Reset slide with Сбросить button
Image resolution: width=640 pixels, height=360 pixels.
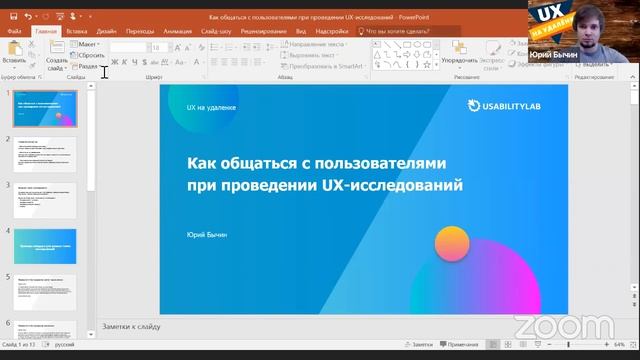pos(88,55)
